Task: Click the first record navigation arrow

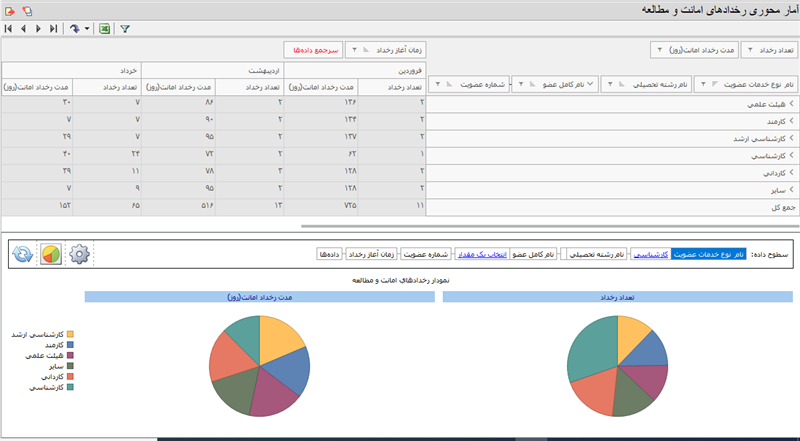Action: click(x=8, y=29)
